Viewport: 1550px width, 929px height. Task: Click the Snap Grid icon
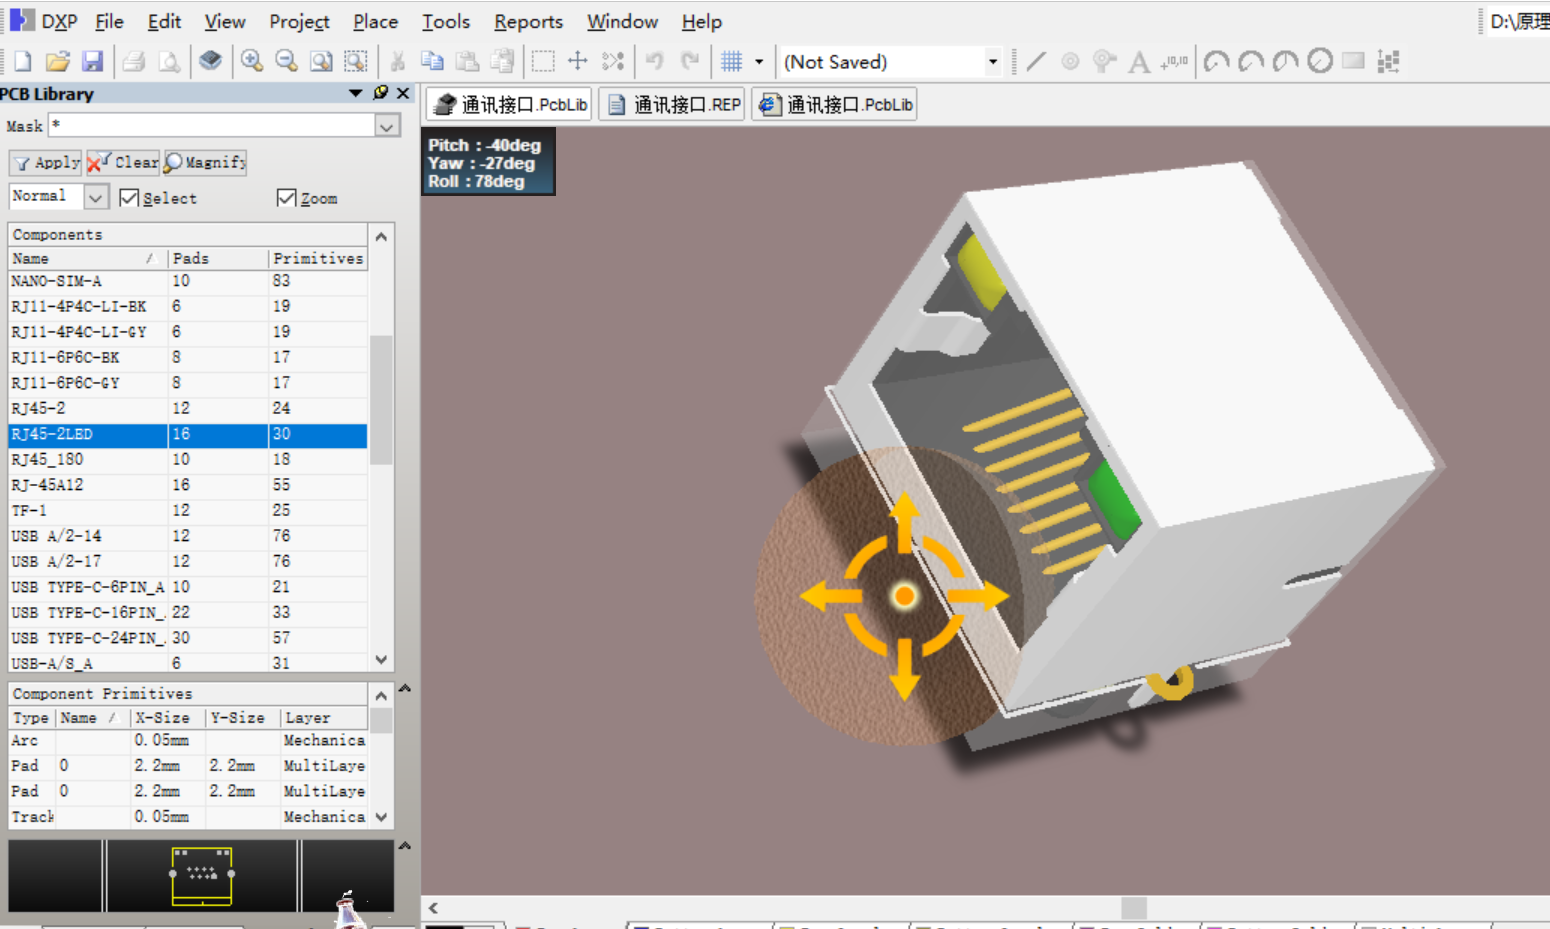point(732,61)
